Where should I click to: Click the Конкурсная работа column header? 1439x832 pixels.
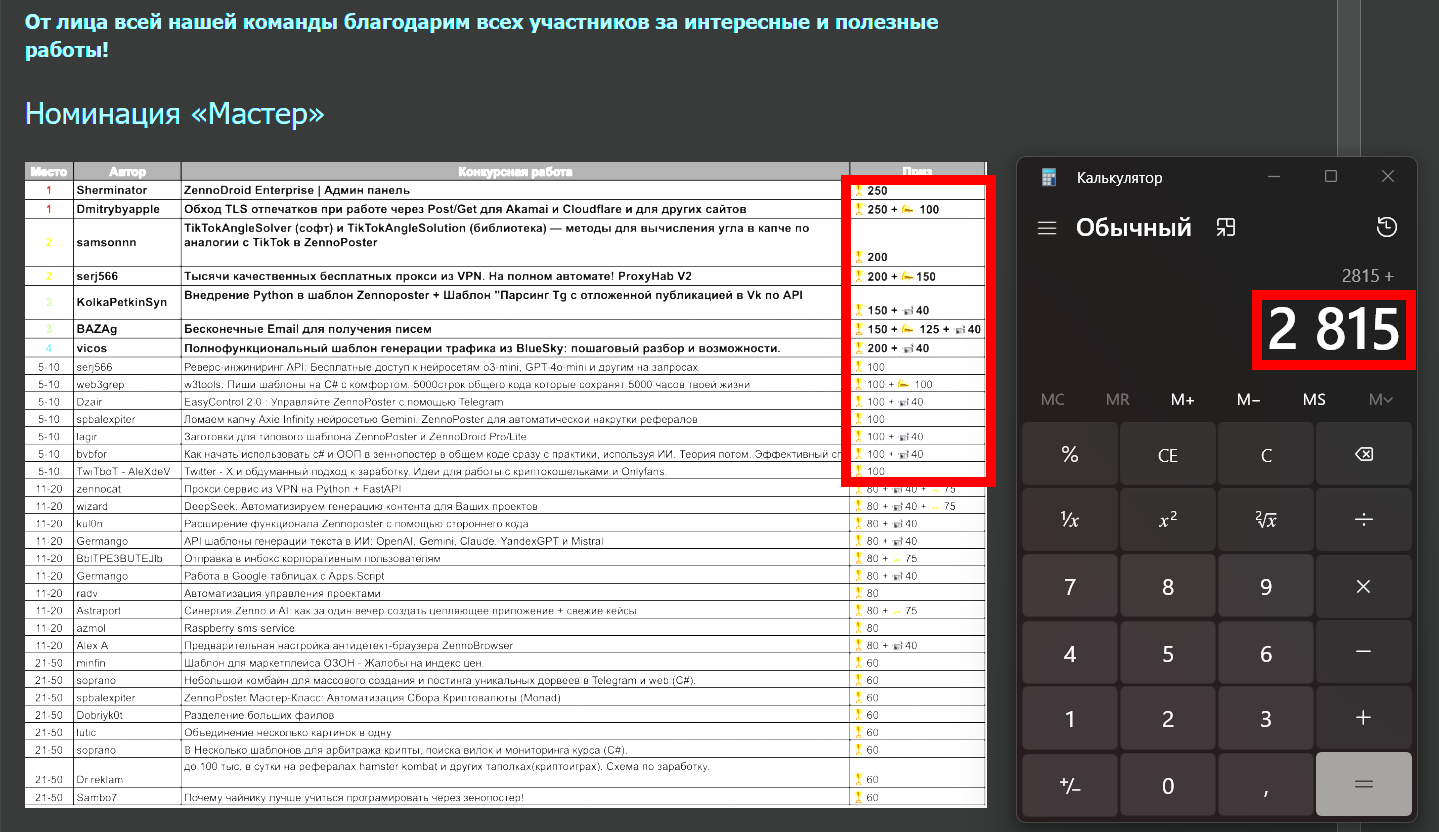(515, 171)
